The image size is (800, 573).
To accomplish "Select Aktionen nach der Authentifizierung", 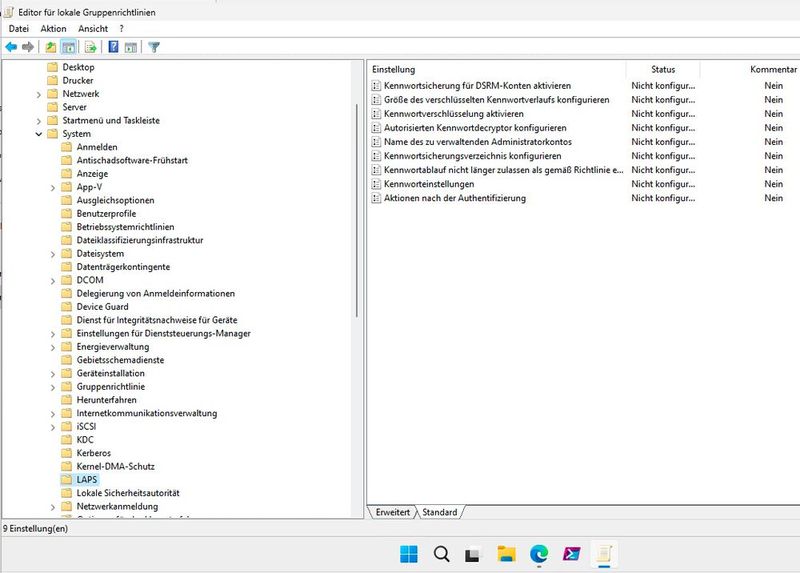I will [x=455, y=198].
